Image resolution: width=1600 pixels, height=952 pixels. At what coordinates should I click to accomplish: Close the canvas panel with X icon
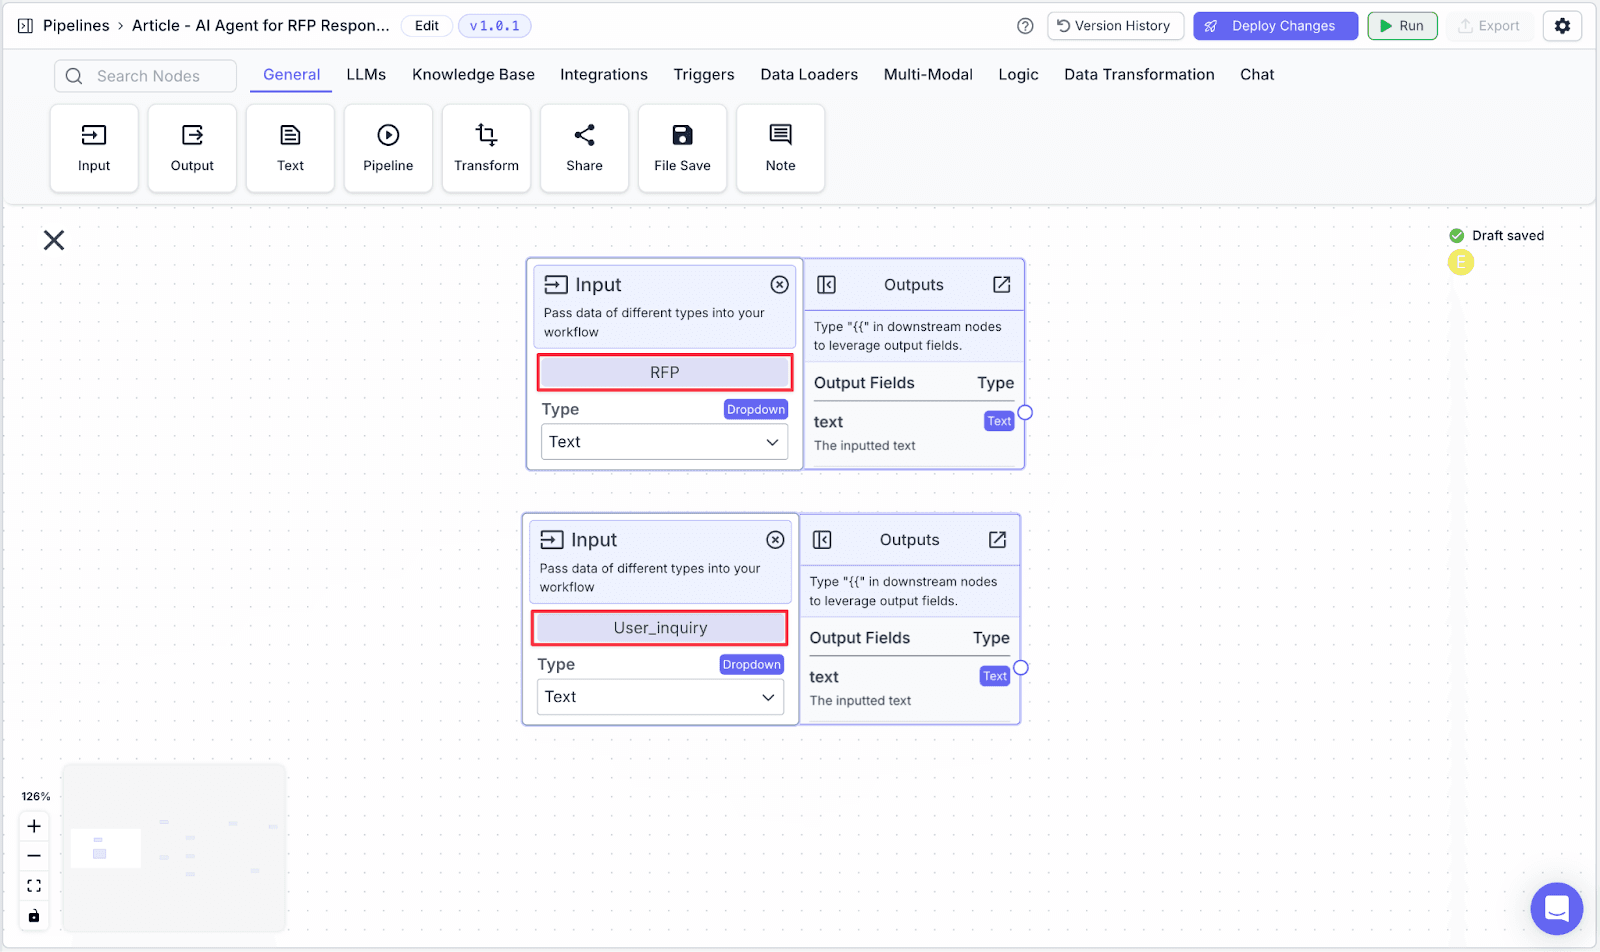tap(54, 240)
